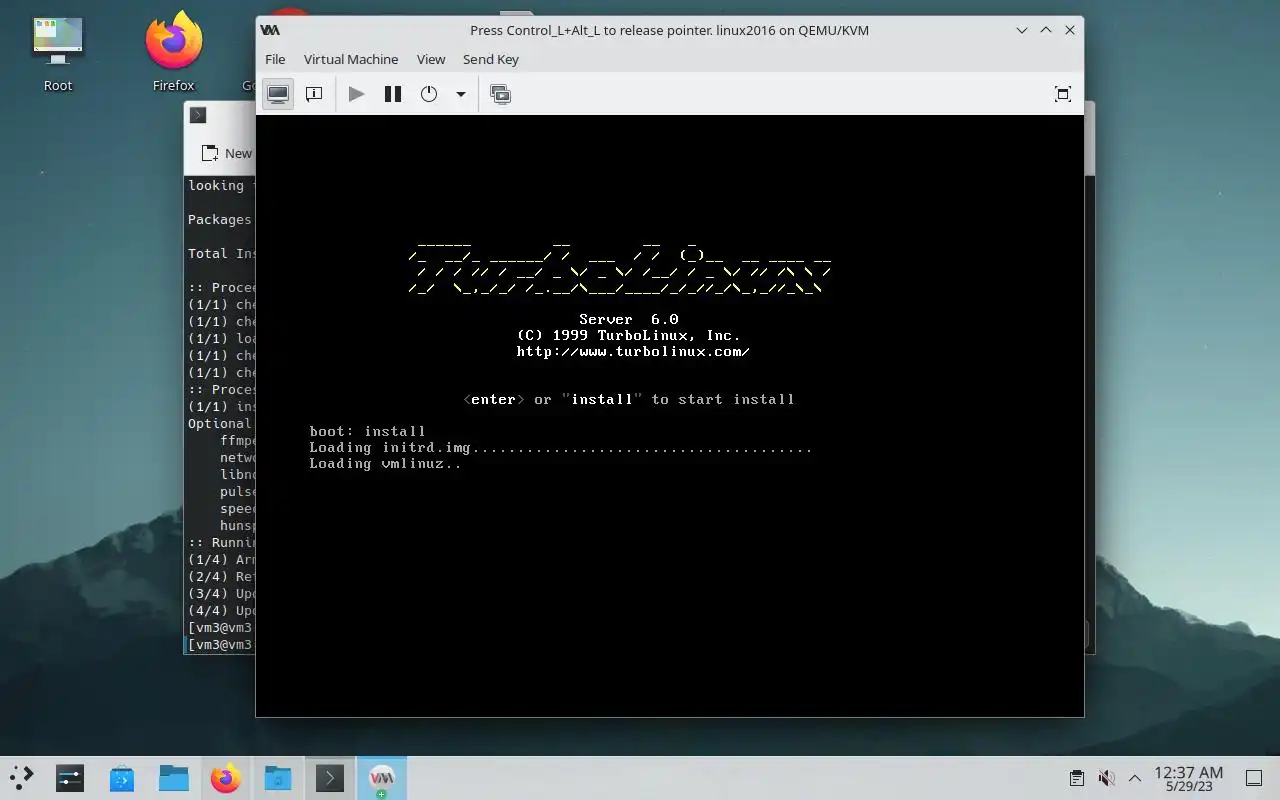Screen dimensions: 1280x800
Task: Open System Settings from the taskbar
Action: pos(70,778)
